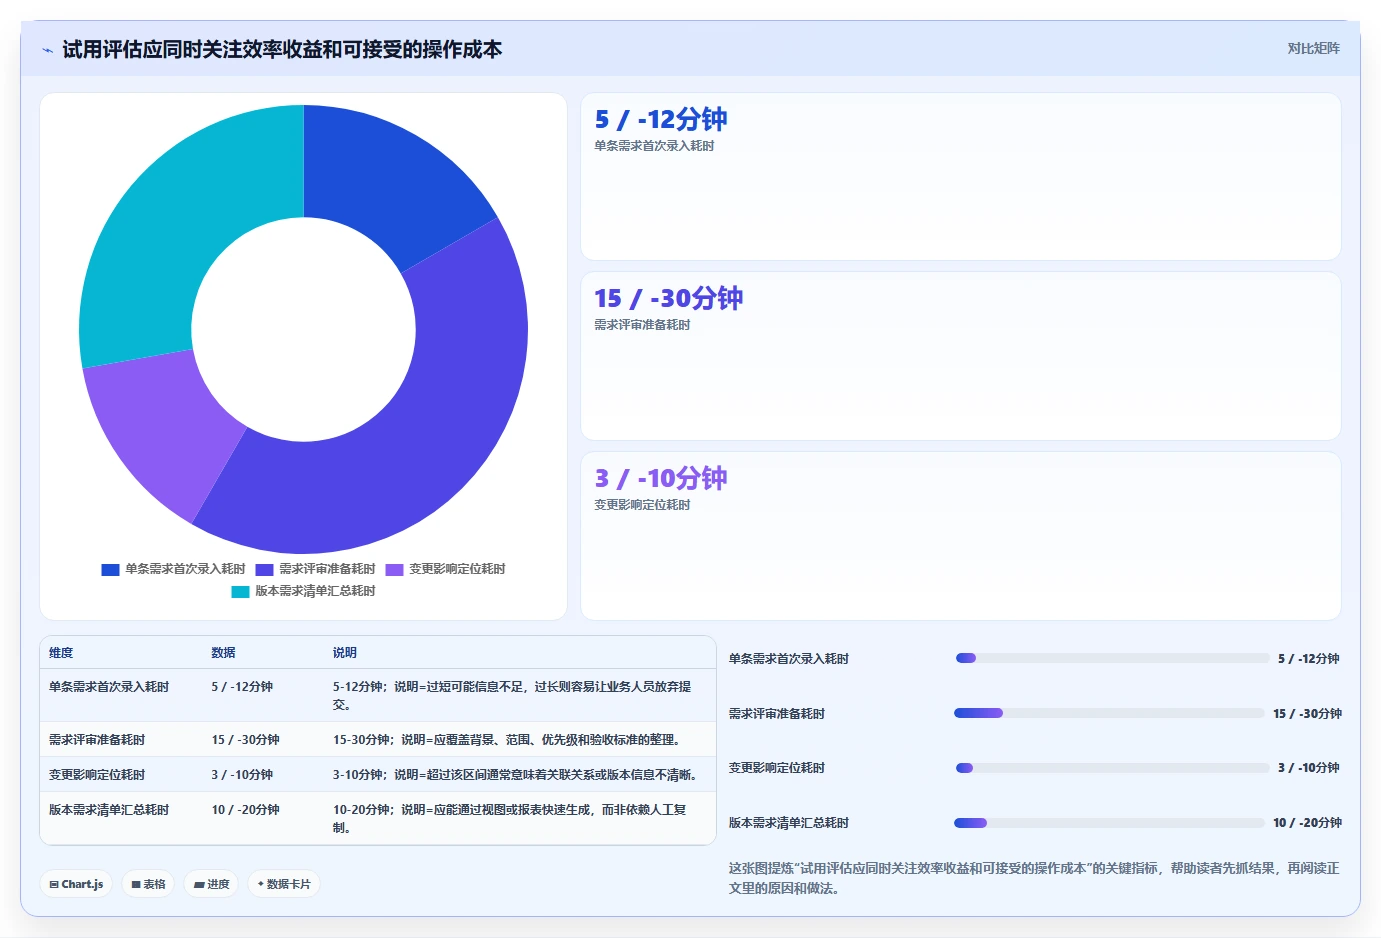Click the summary paragraph starting 这张图提炼
The image size is (1381, 938).
click(x=1034, y=878)
